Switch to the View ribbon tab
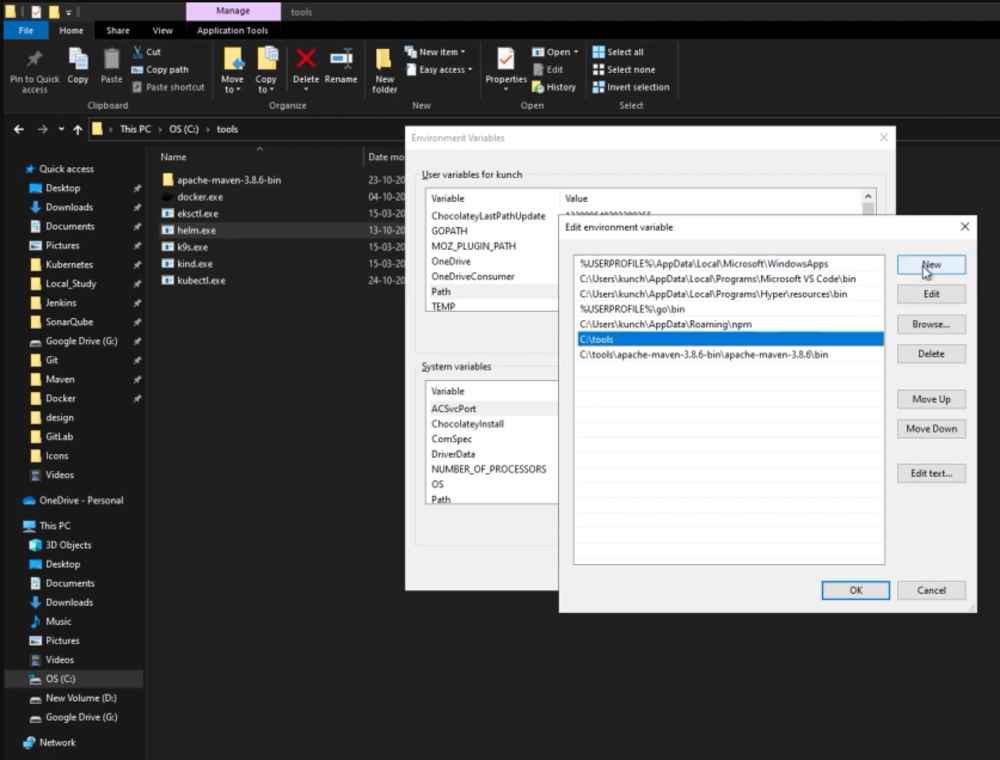This screenshot has width=1000, height=760. (x=162, y=30)
